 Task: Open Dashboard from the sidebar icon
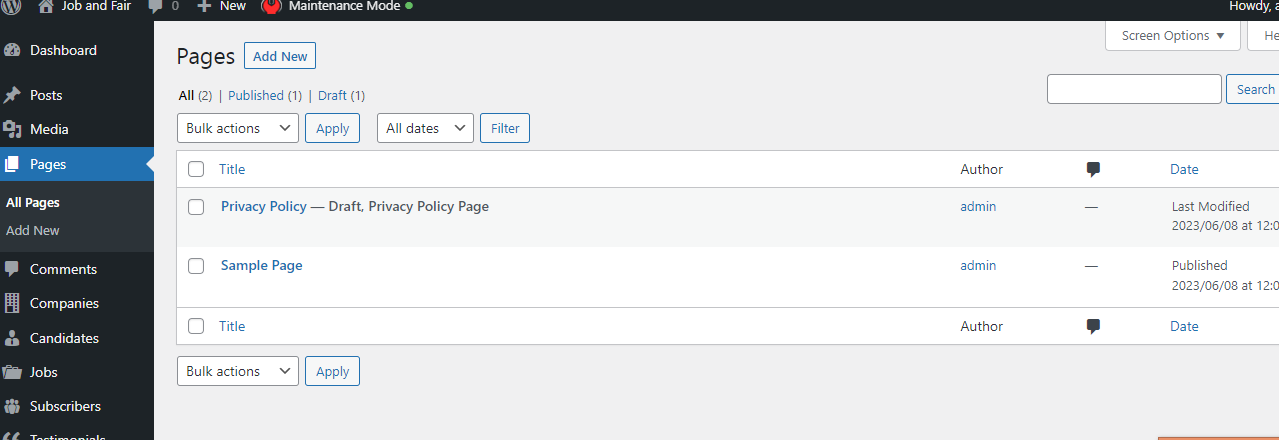coord(12,50)
